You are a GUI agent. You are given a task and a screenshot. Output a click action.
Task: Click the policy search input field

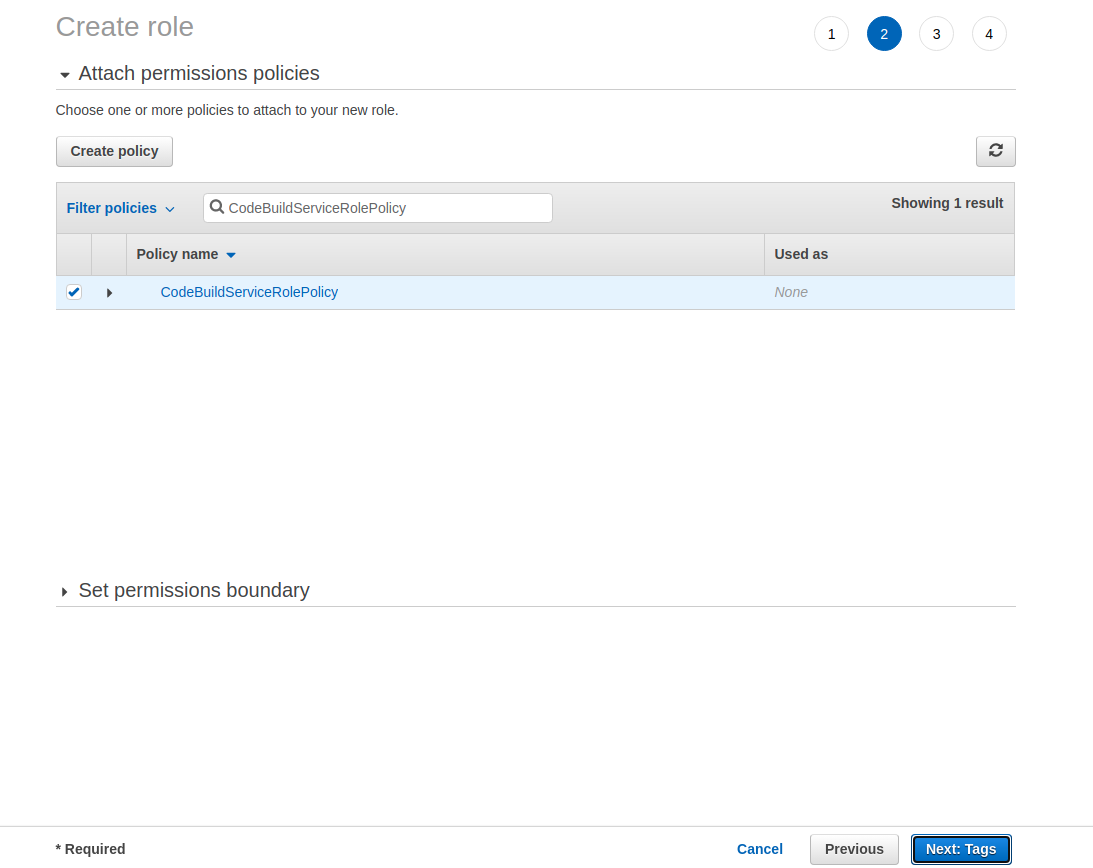[x=385, y=208]
